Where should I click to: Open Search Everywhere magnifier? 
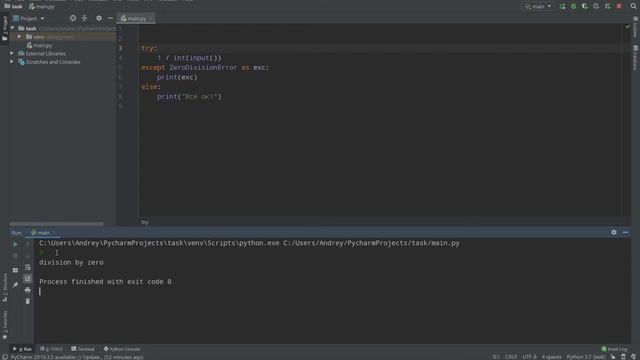[x=633, y=6]
